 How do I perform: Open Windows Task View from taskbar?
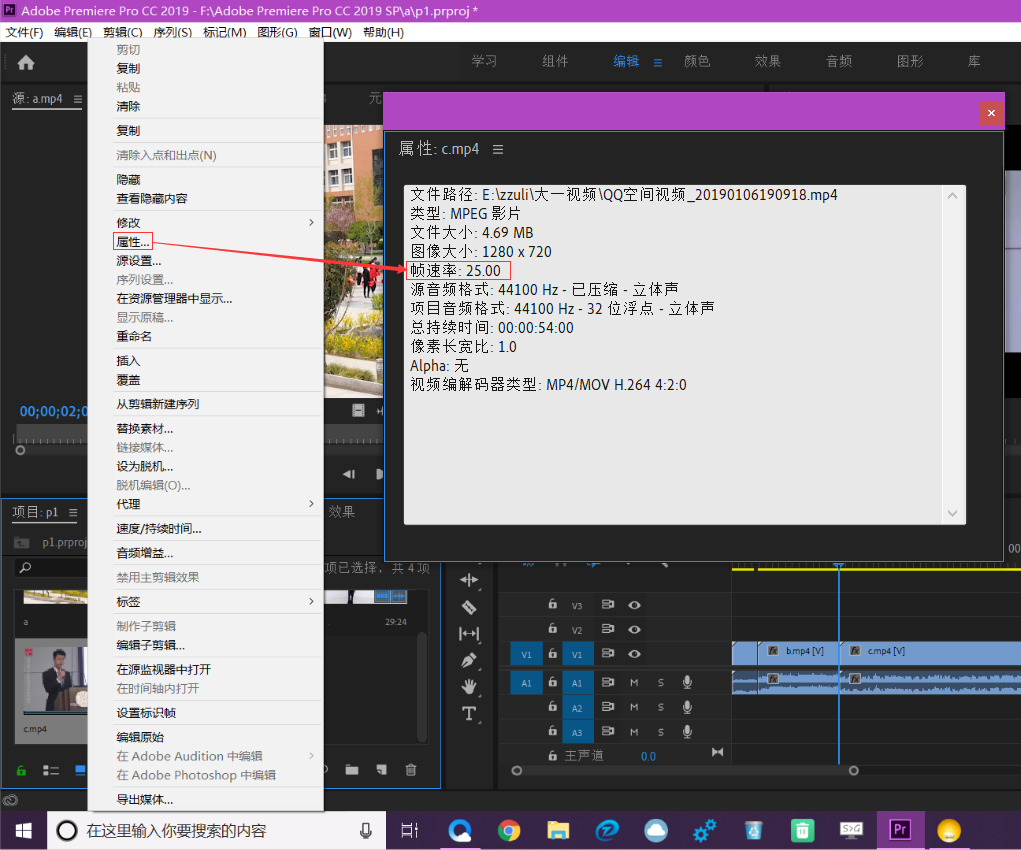[x=410, y=830]
